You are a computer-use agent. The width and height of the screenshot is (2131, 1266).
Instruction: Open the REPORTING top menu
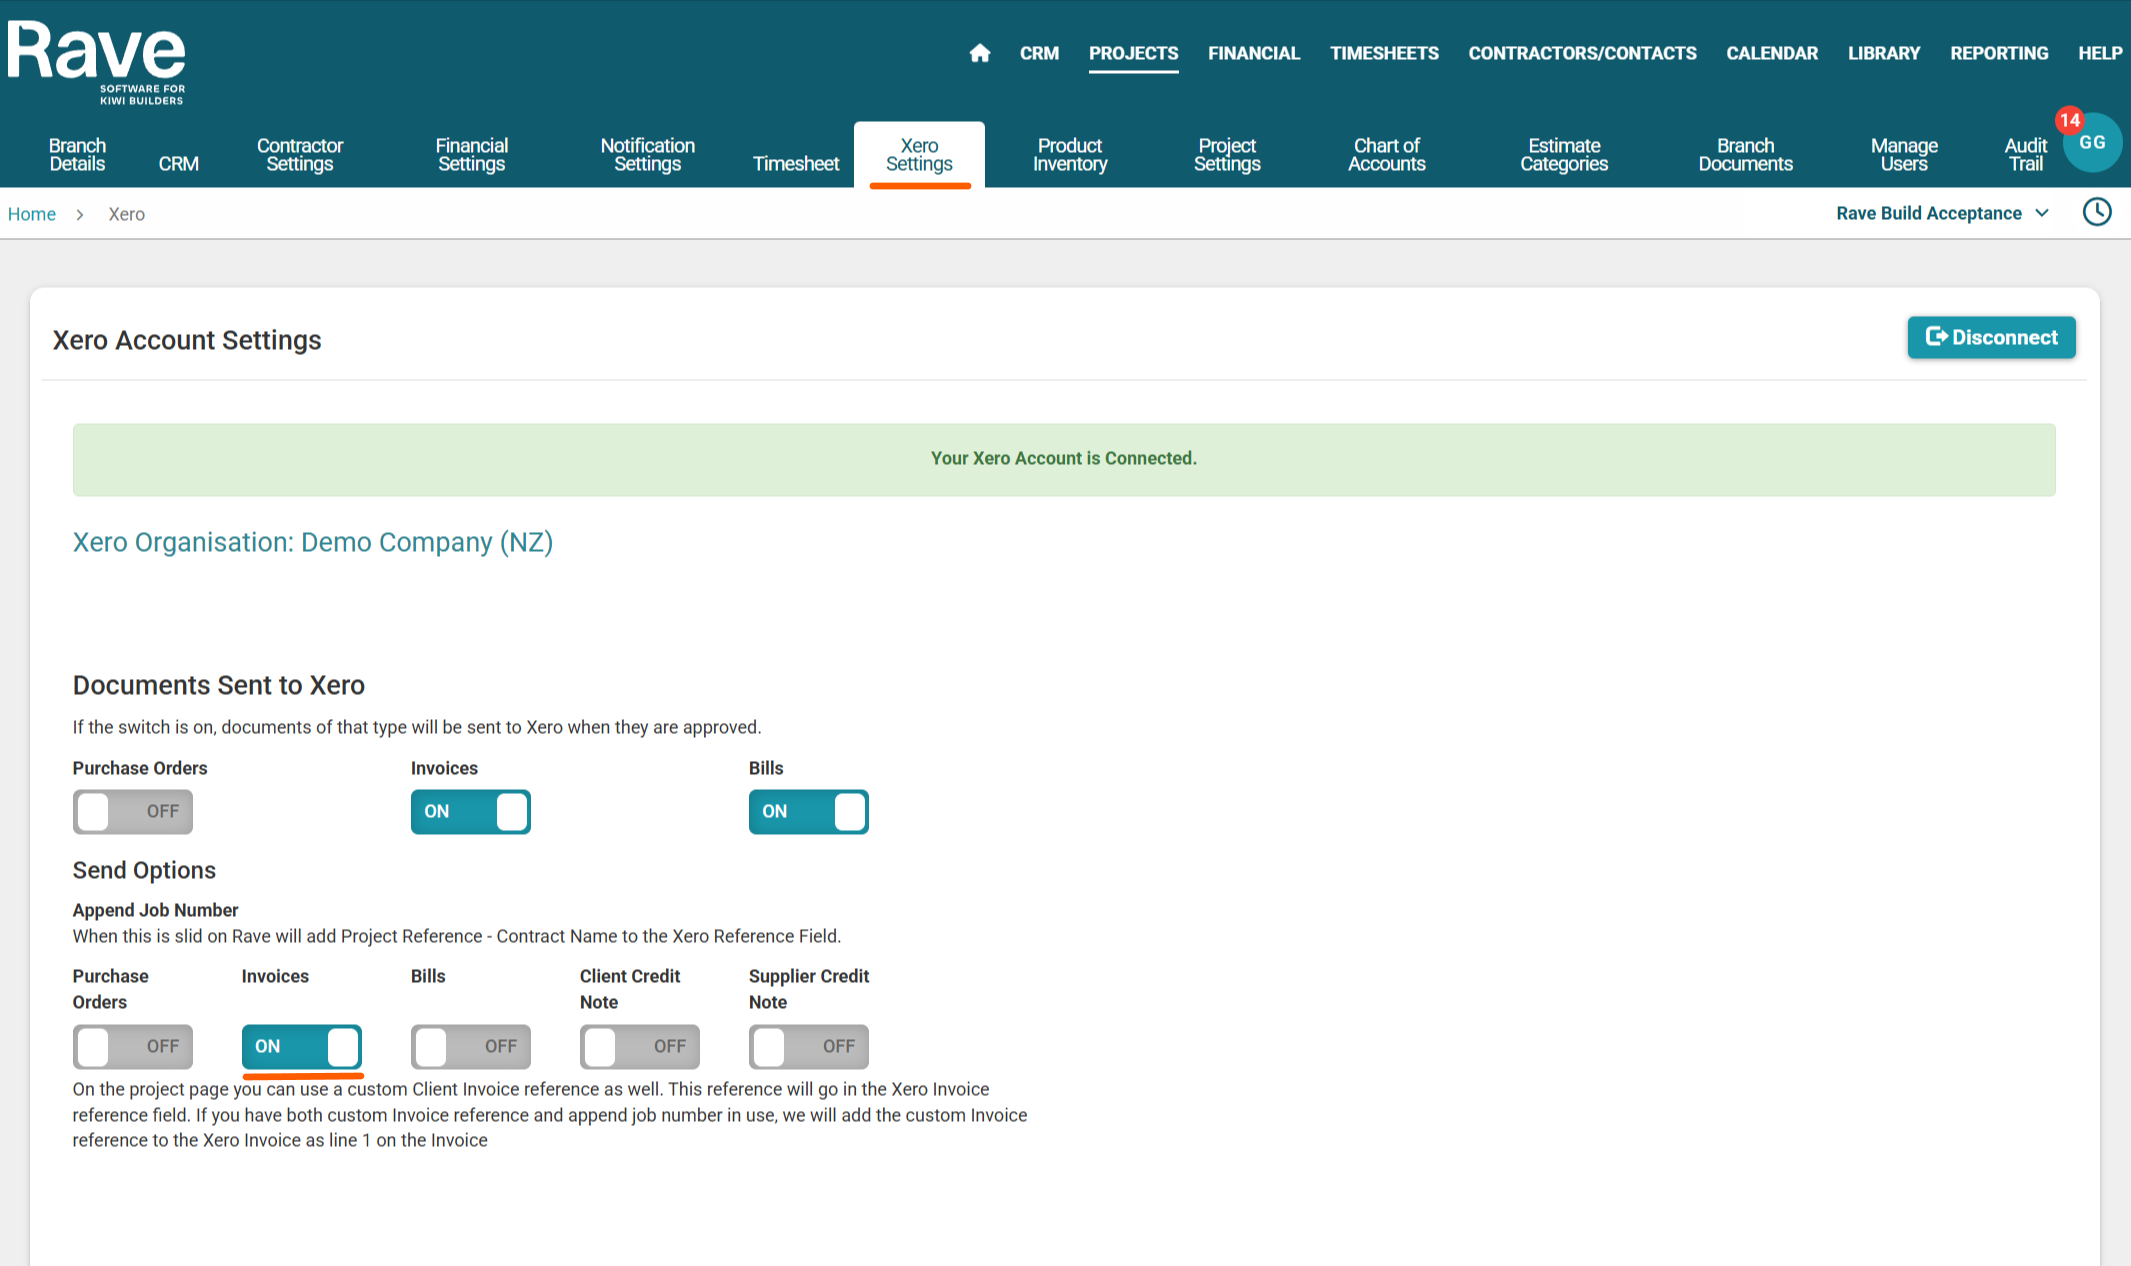tap(1998, 53)
